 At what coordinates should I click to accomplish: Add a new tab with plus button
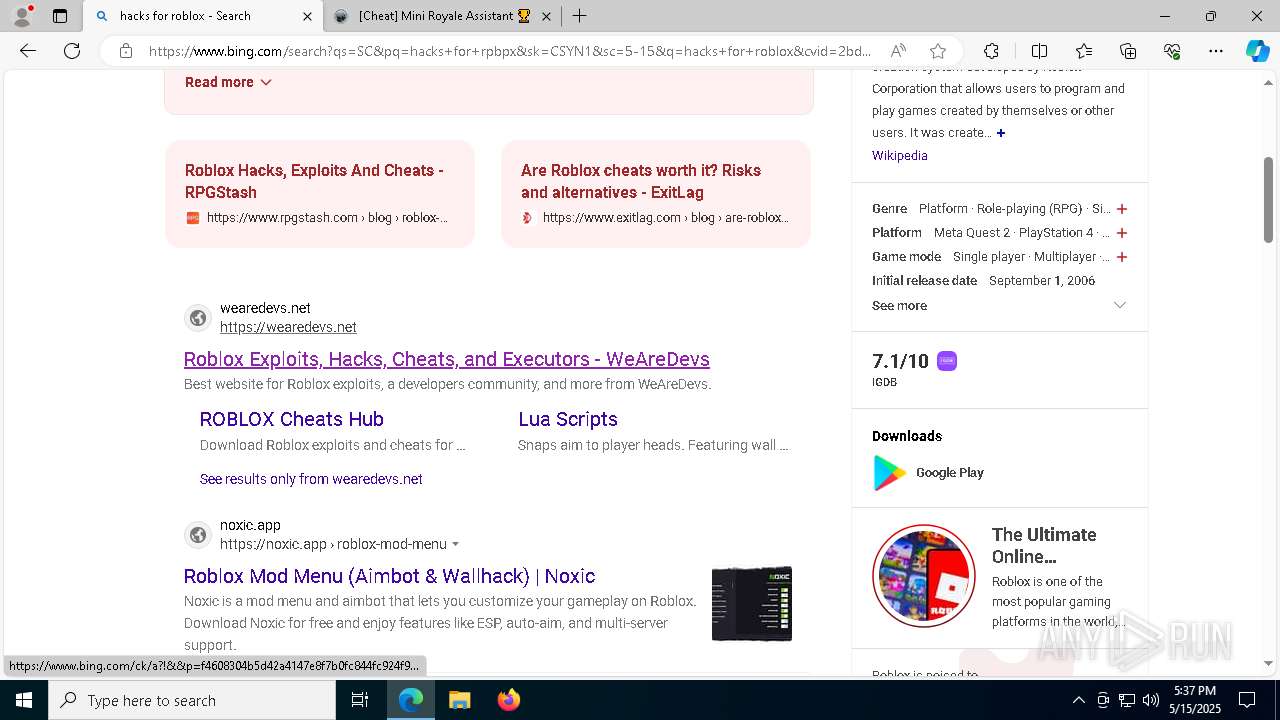pyautogui.click(x=579, y=16)
